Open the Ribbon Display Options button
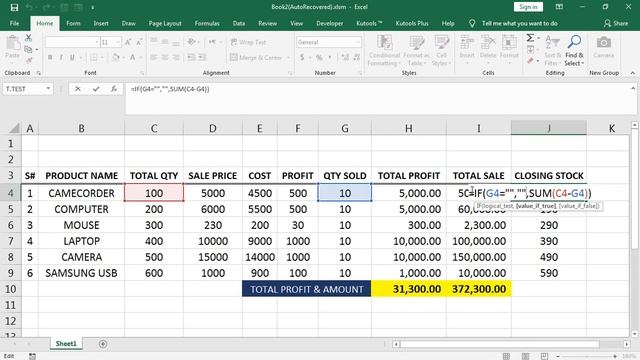Image resolution: width=640 pixels, height=360 pixels. point(559,7)
